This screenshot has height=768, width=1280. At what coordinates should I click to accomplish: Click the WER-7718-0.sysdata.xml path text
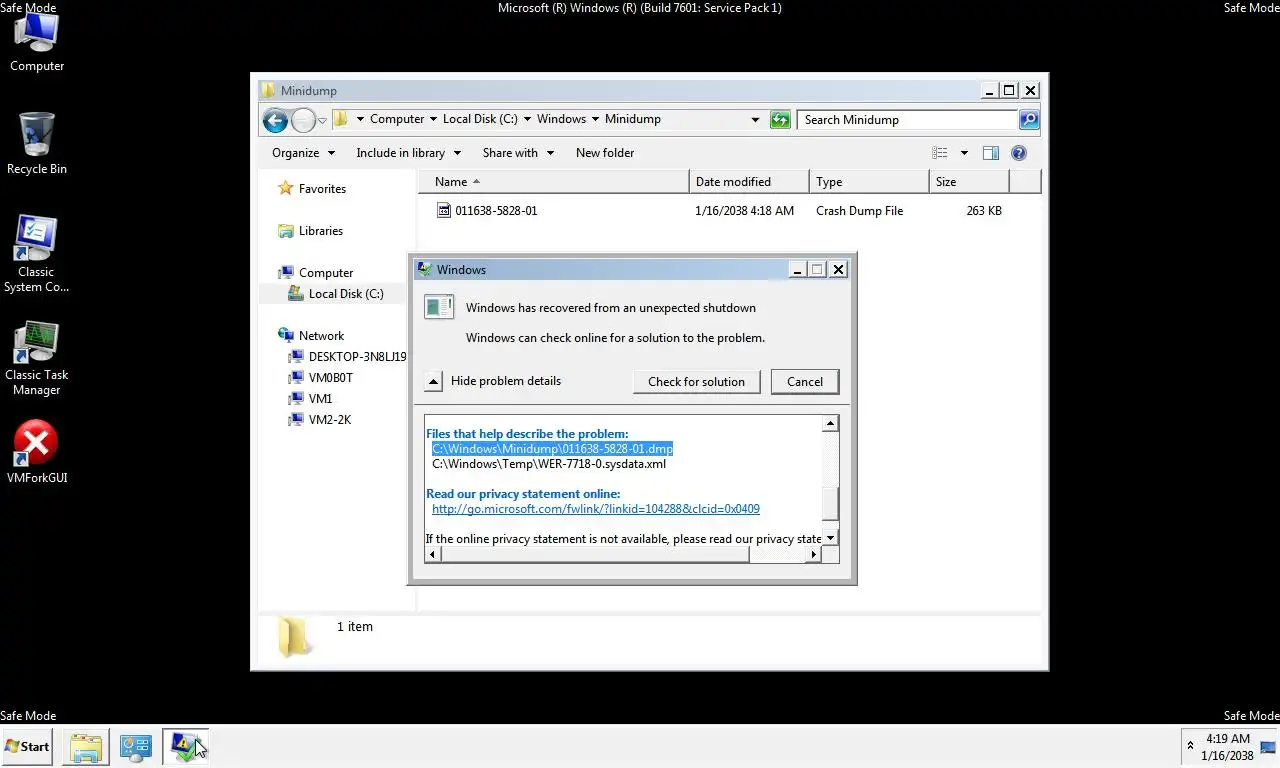point(549,464)
